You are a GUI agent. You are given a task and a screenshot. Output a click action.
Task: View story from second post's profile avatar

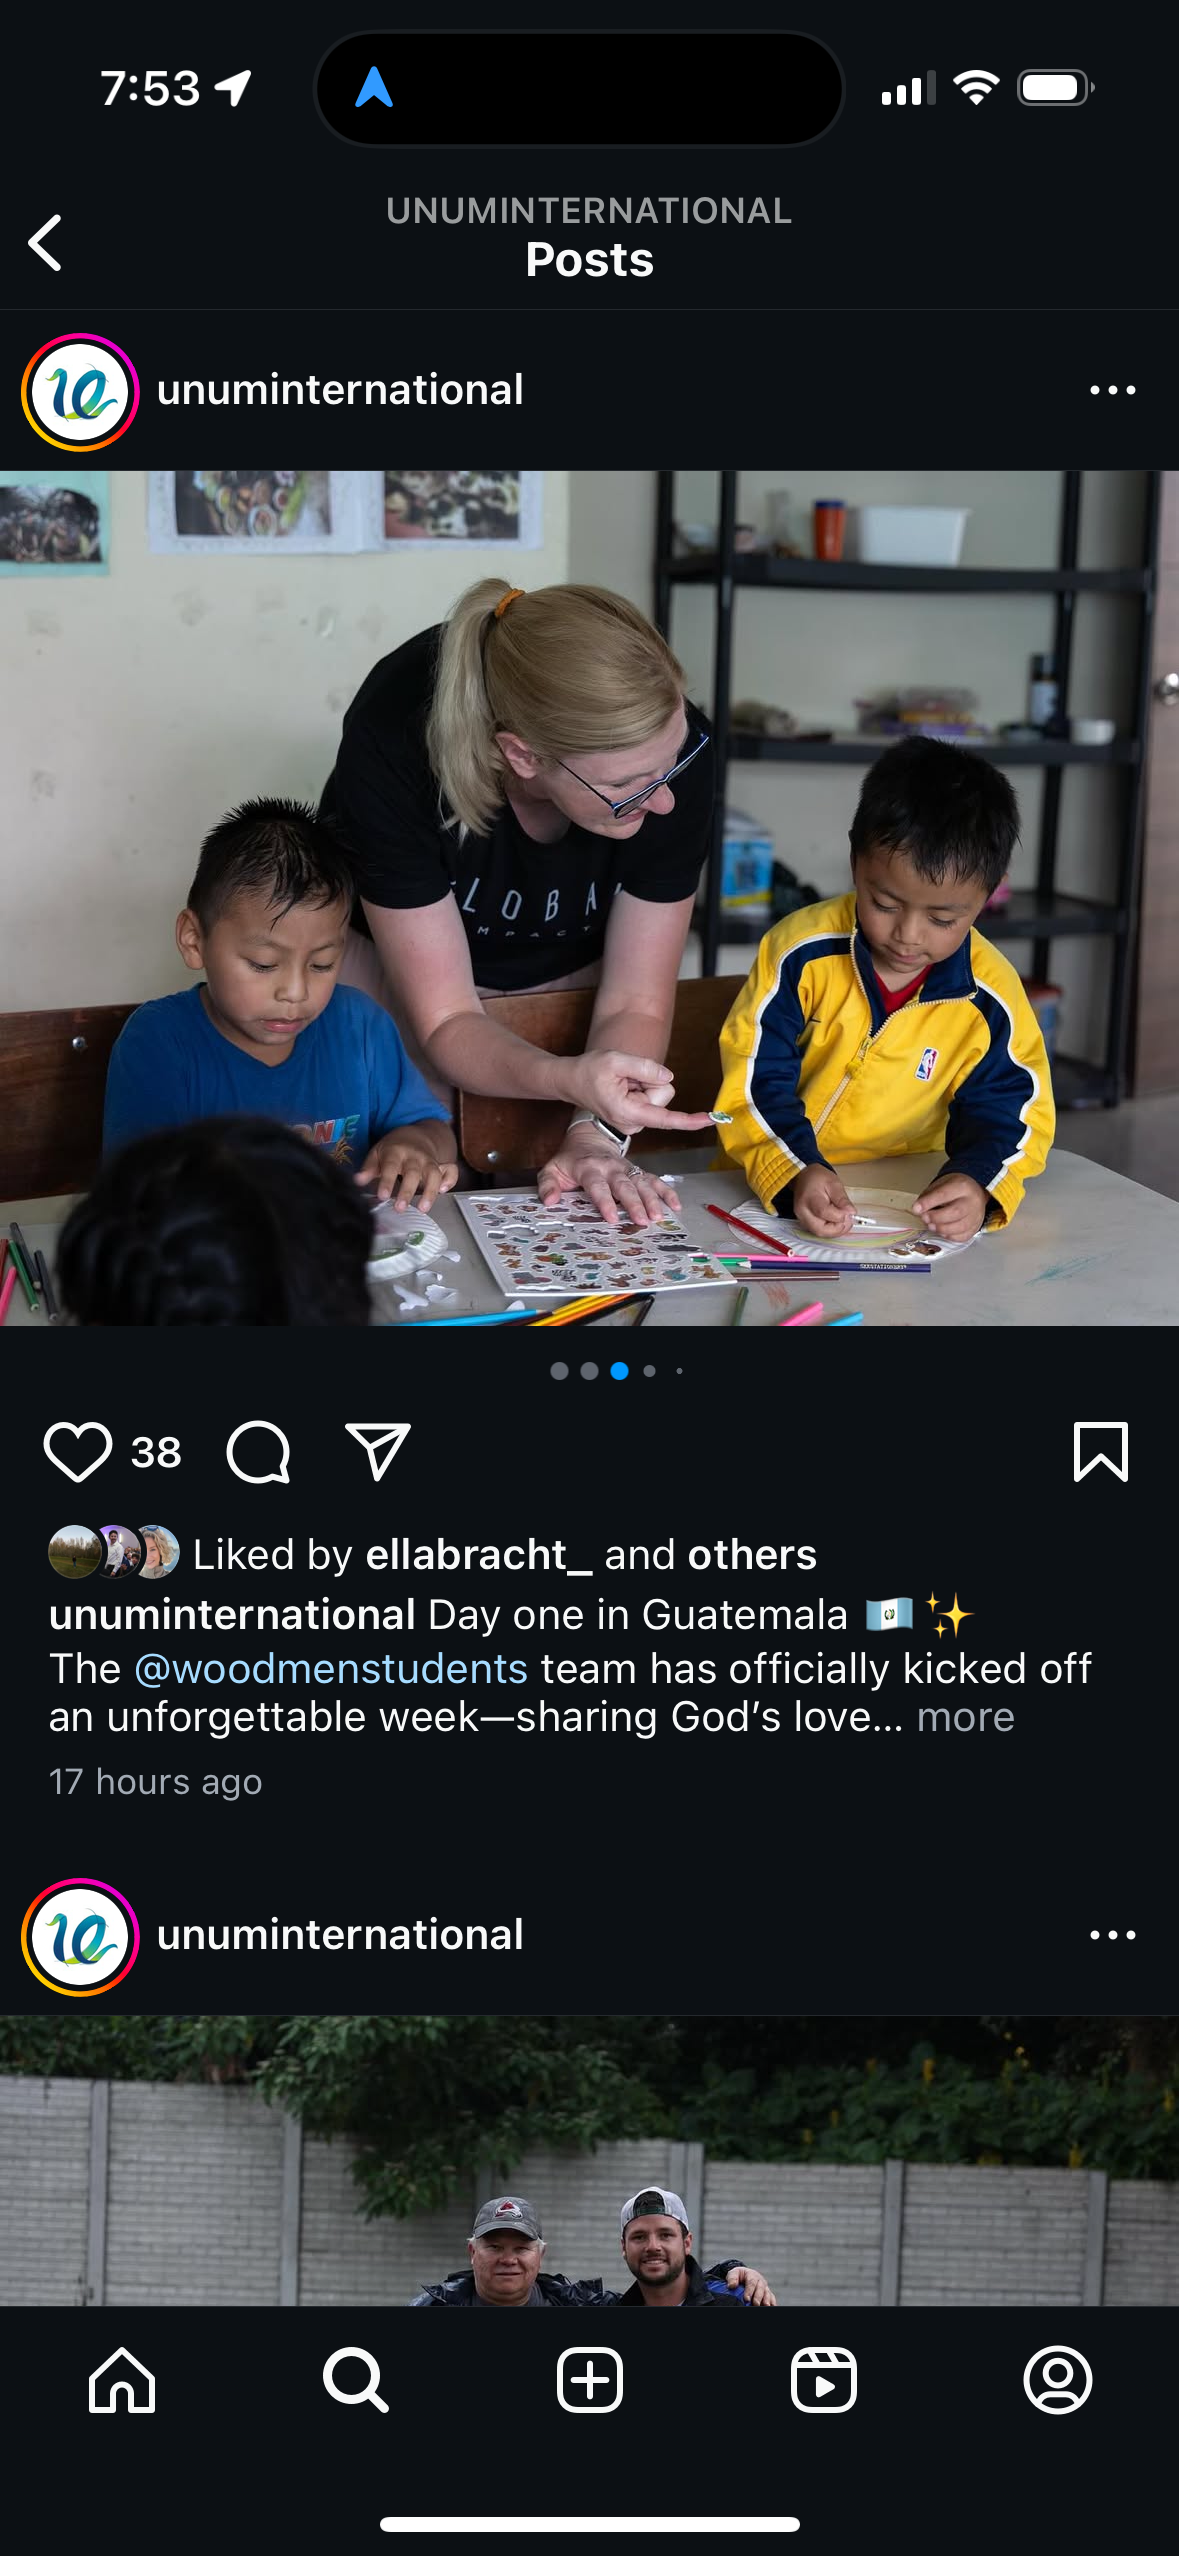coord(80,1937)
